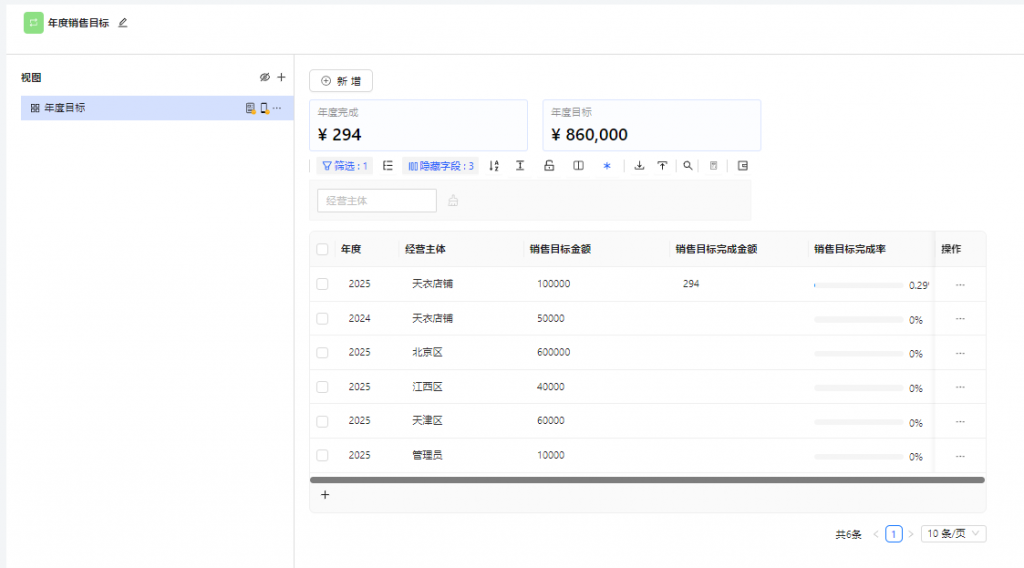Image resolution: width=1024 pixels, height=568 pixels.
Task: Toggle hidden views eye icon in 视图 panel
Action: (264, 77)
